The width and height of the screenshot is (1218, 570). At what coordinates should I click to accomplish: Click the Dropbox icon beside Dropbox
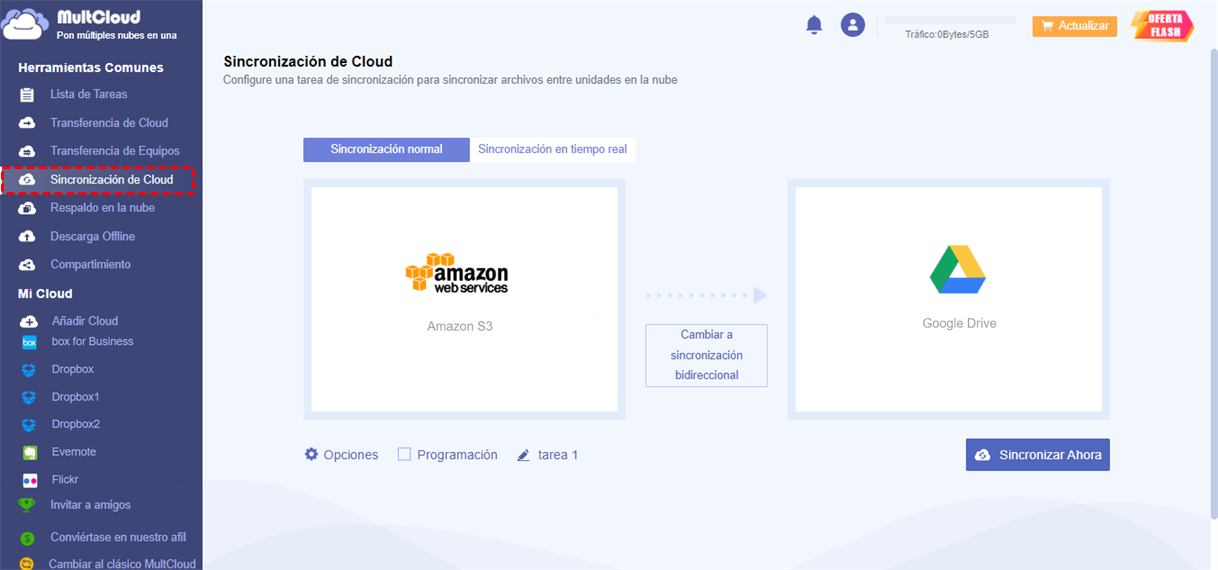[29, 369]
